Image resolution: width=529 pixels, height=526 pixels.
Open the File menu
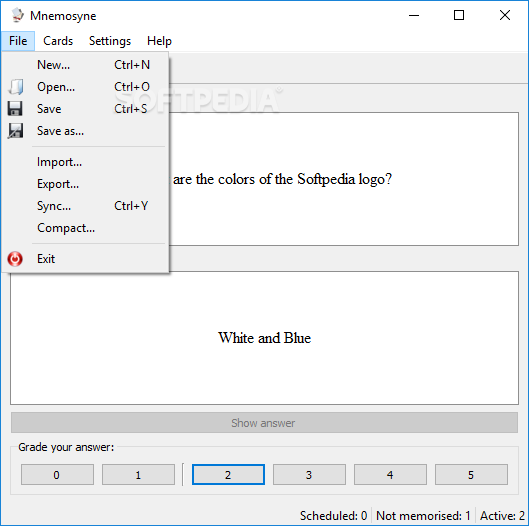(18, 41)
